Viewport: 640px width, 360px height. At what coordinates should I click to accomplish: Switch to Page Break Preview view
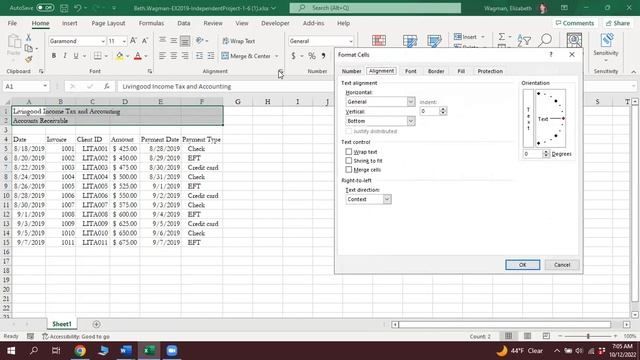point(546,336)
